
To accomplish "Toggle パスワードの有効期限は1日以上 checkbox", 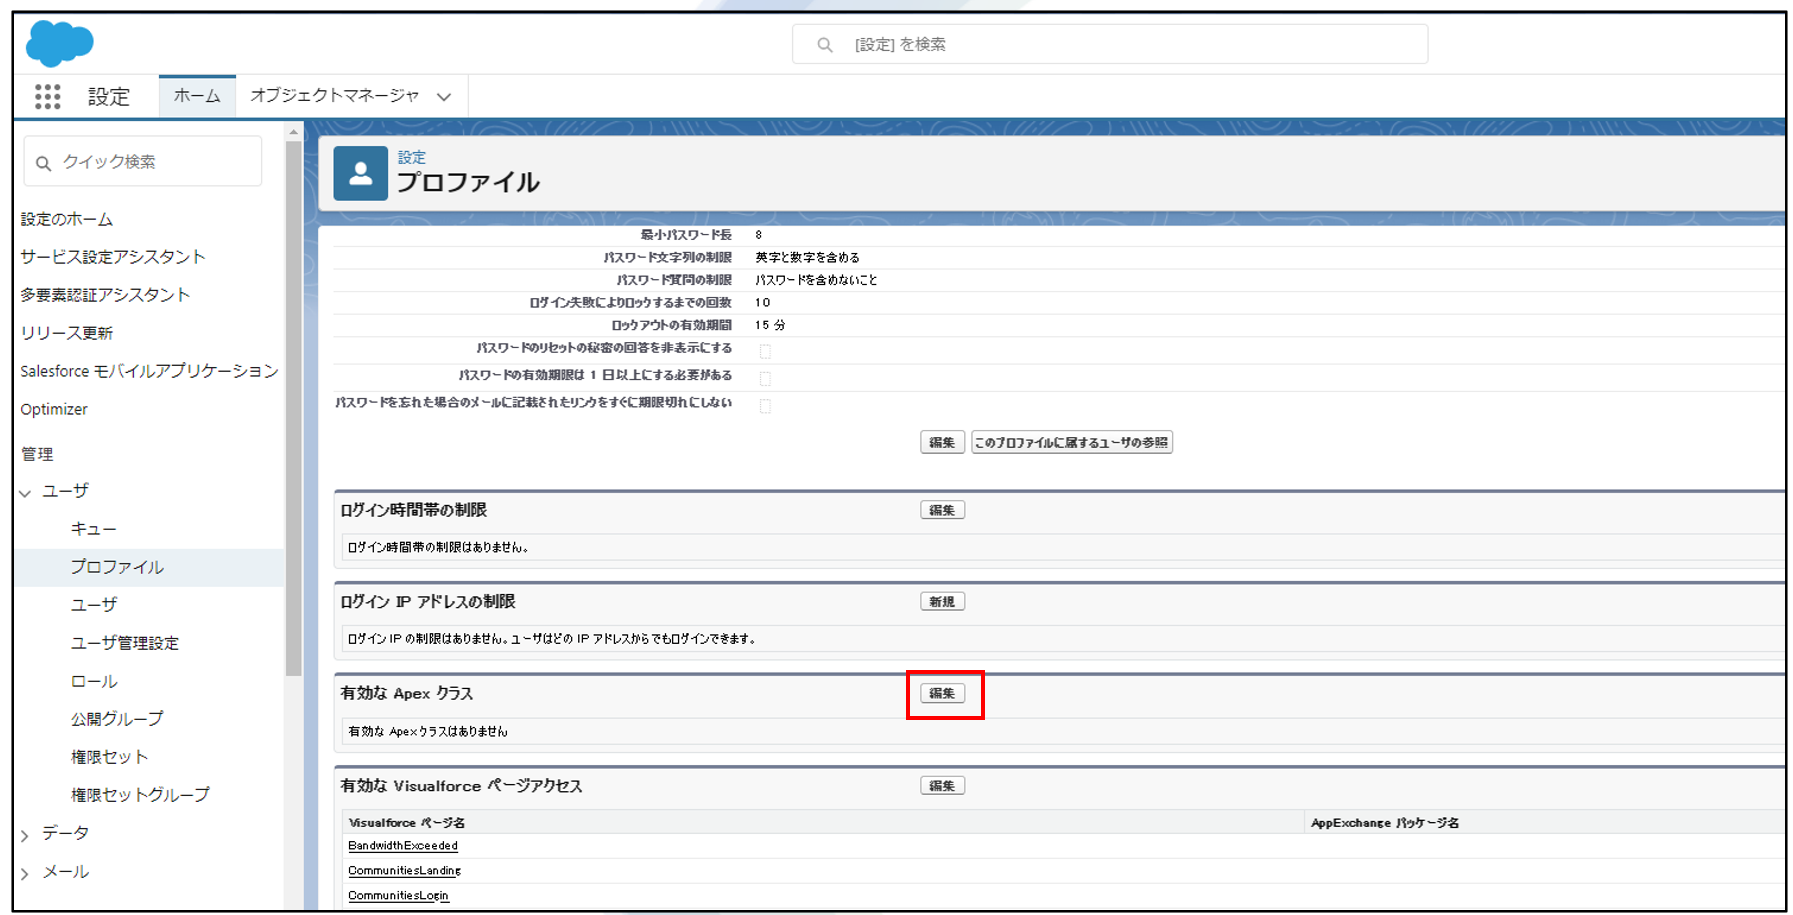I will click(765, 378).
